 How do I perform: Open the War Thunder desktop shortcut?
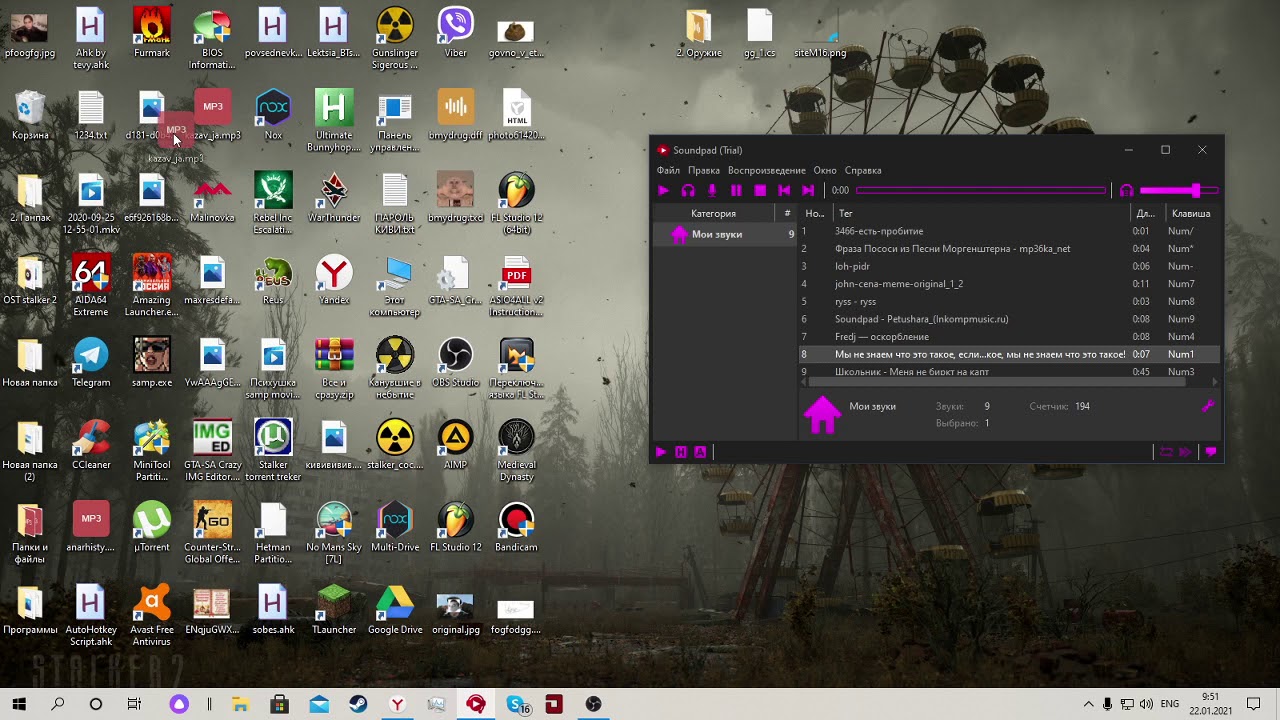pyautogui.click(x=334, y=198)
